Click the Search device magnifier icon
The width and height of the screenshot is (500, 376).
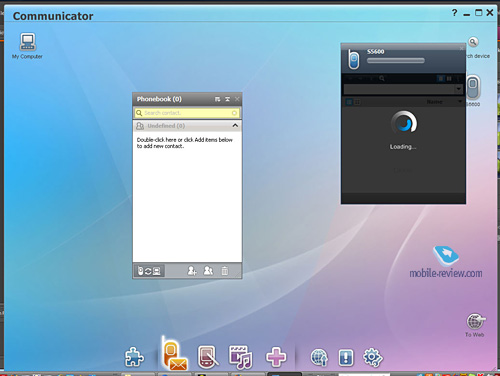tap(473, 42)
